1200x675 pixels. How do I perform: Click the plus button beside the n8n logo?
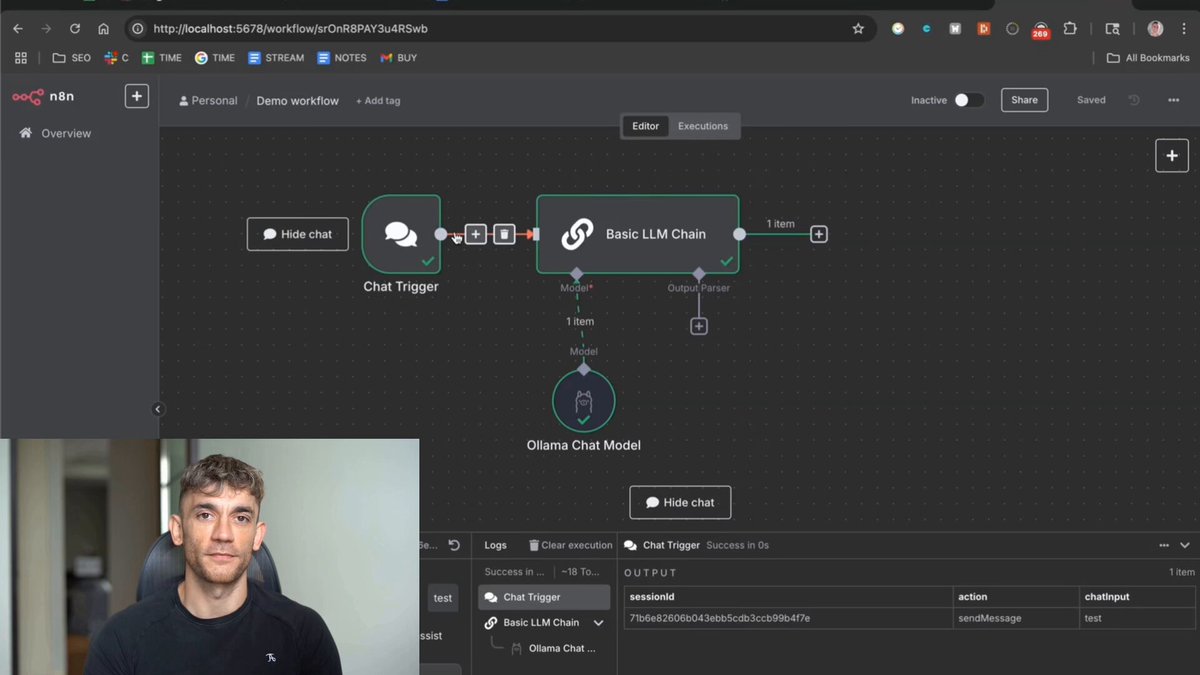[137, 96]
